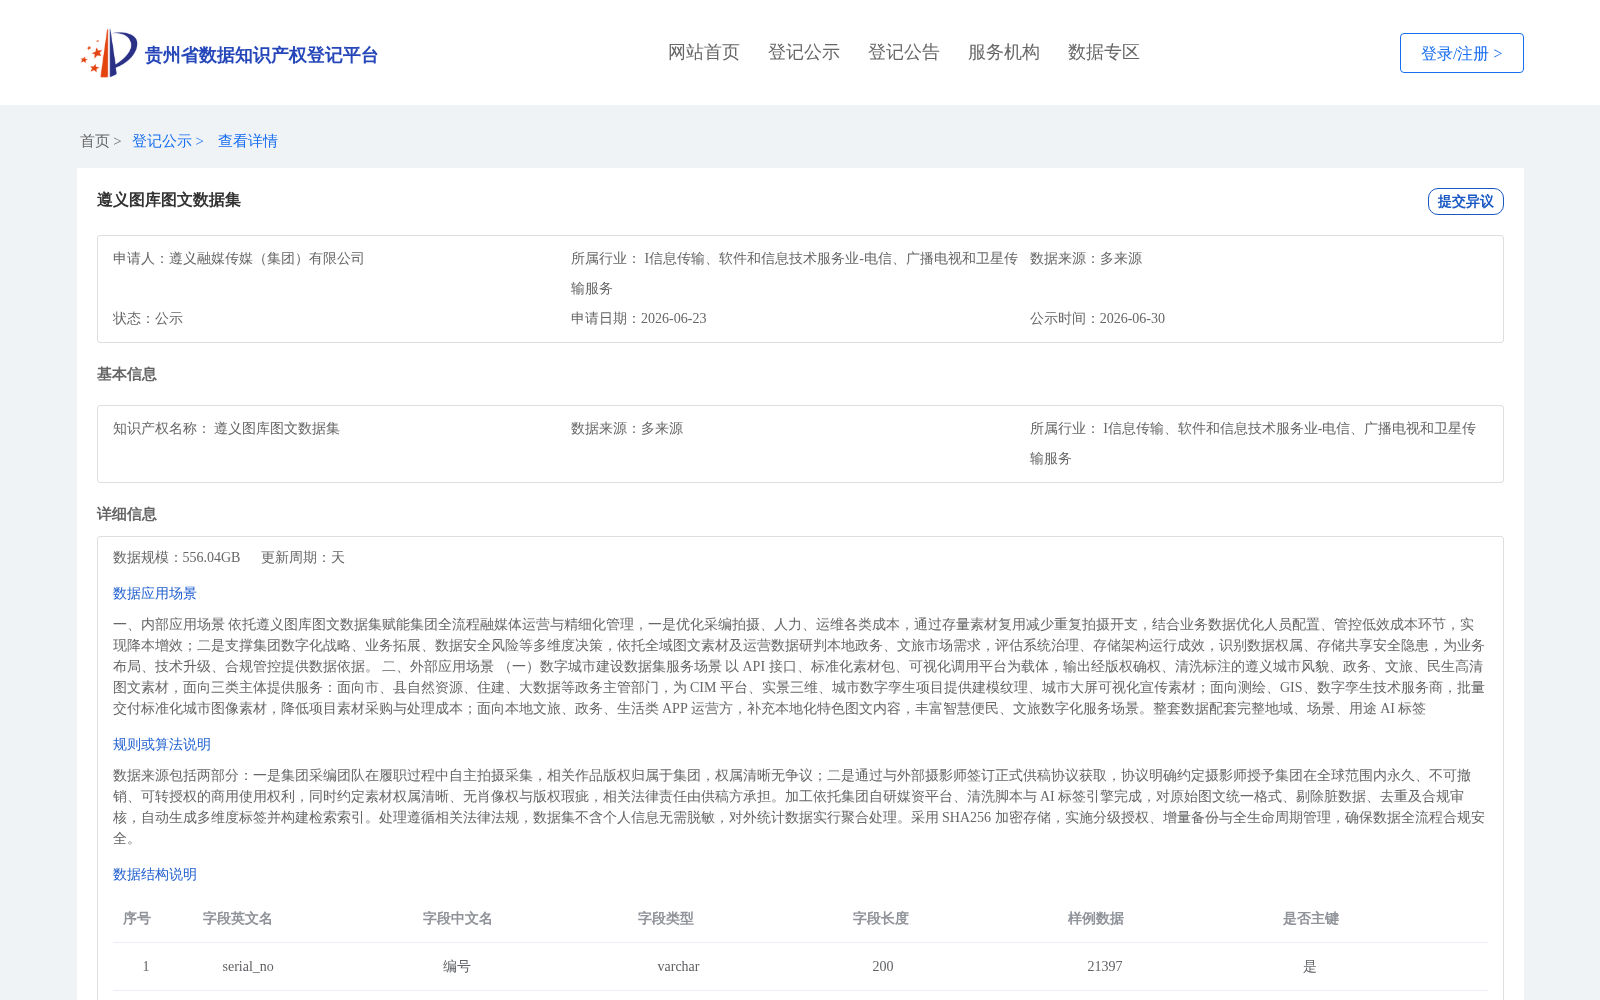Click the 字段类型 column header
This screenshot has height=1000, width=1600.
[x=666, y=918]
